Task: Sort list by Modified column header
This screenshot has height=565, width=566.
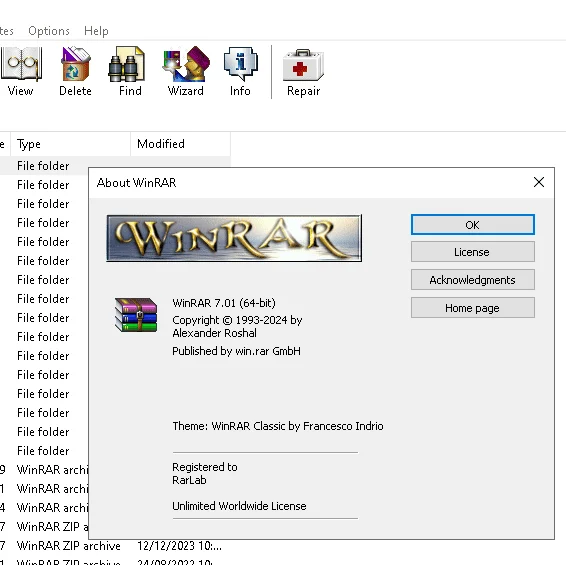Action: (x=180, y=144)
